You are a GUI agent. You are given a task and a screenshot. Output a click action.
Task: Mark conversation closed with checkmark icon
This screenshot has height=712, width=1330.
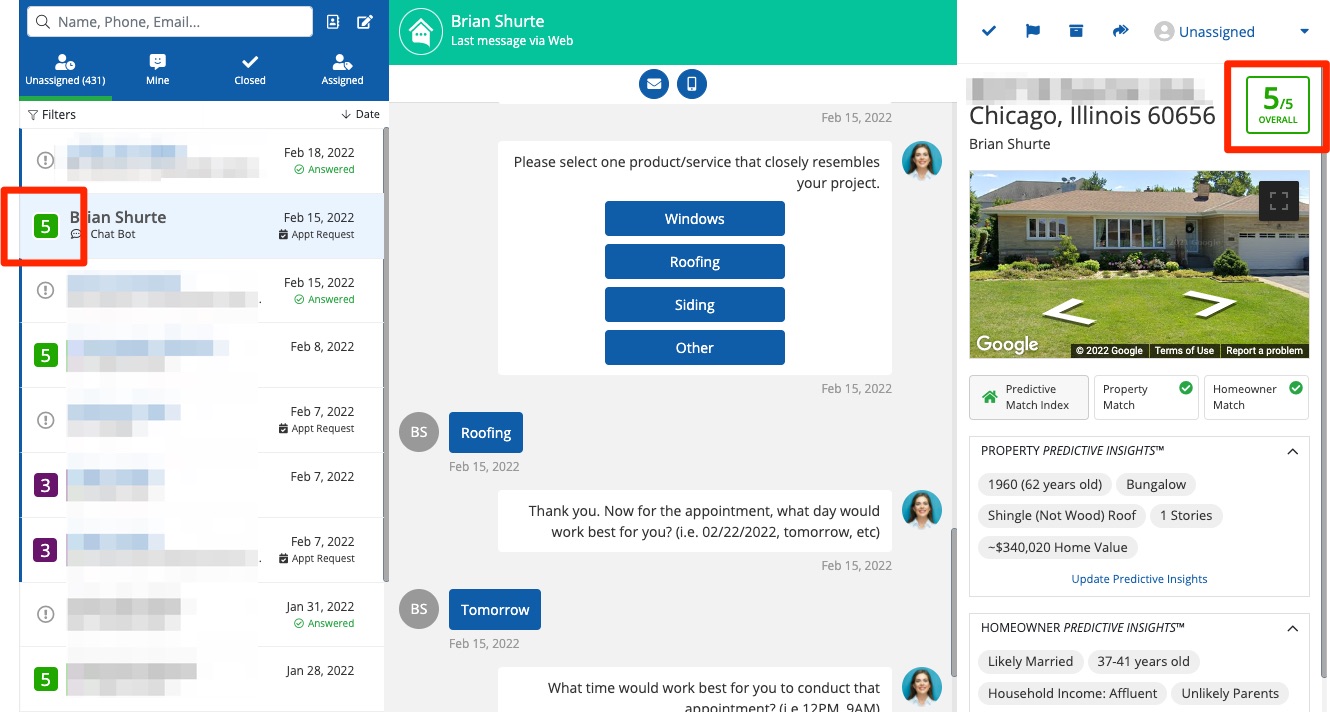989,31
